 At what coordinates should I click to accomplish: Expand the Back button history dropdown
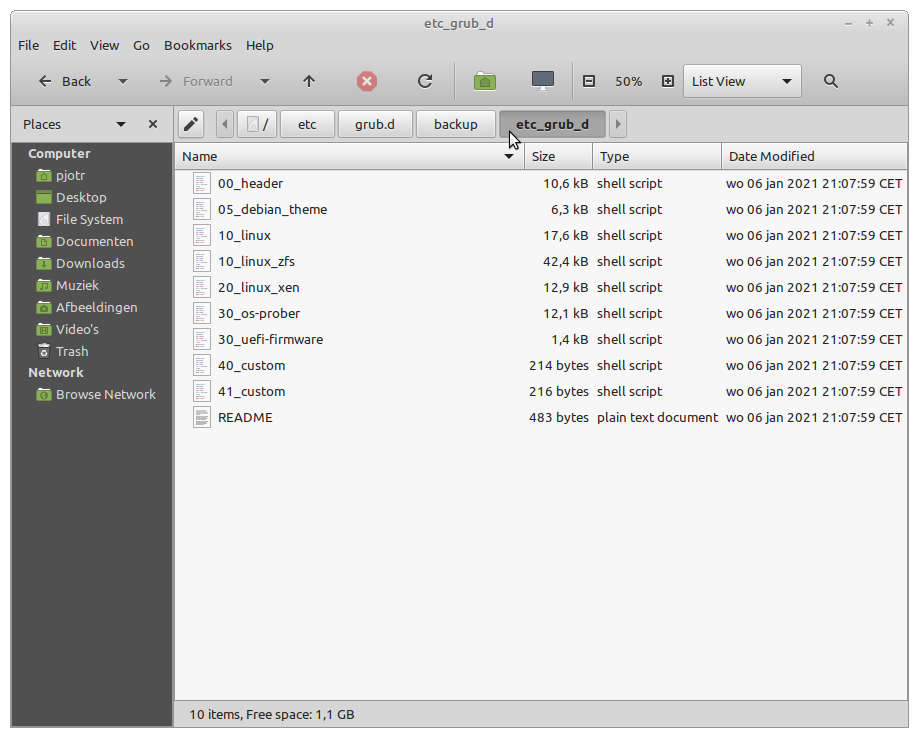pyautogui.click(x=121, y=81)
